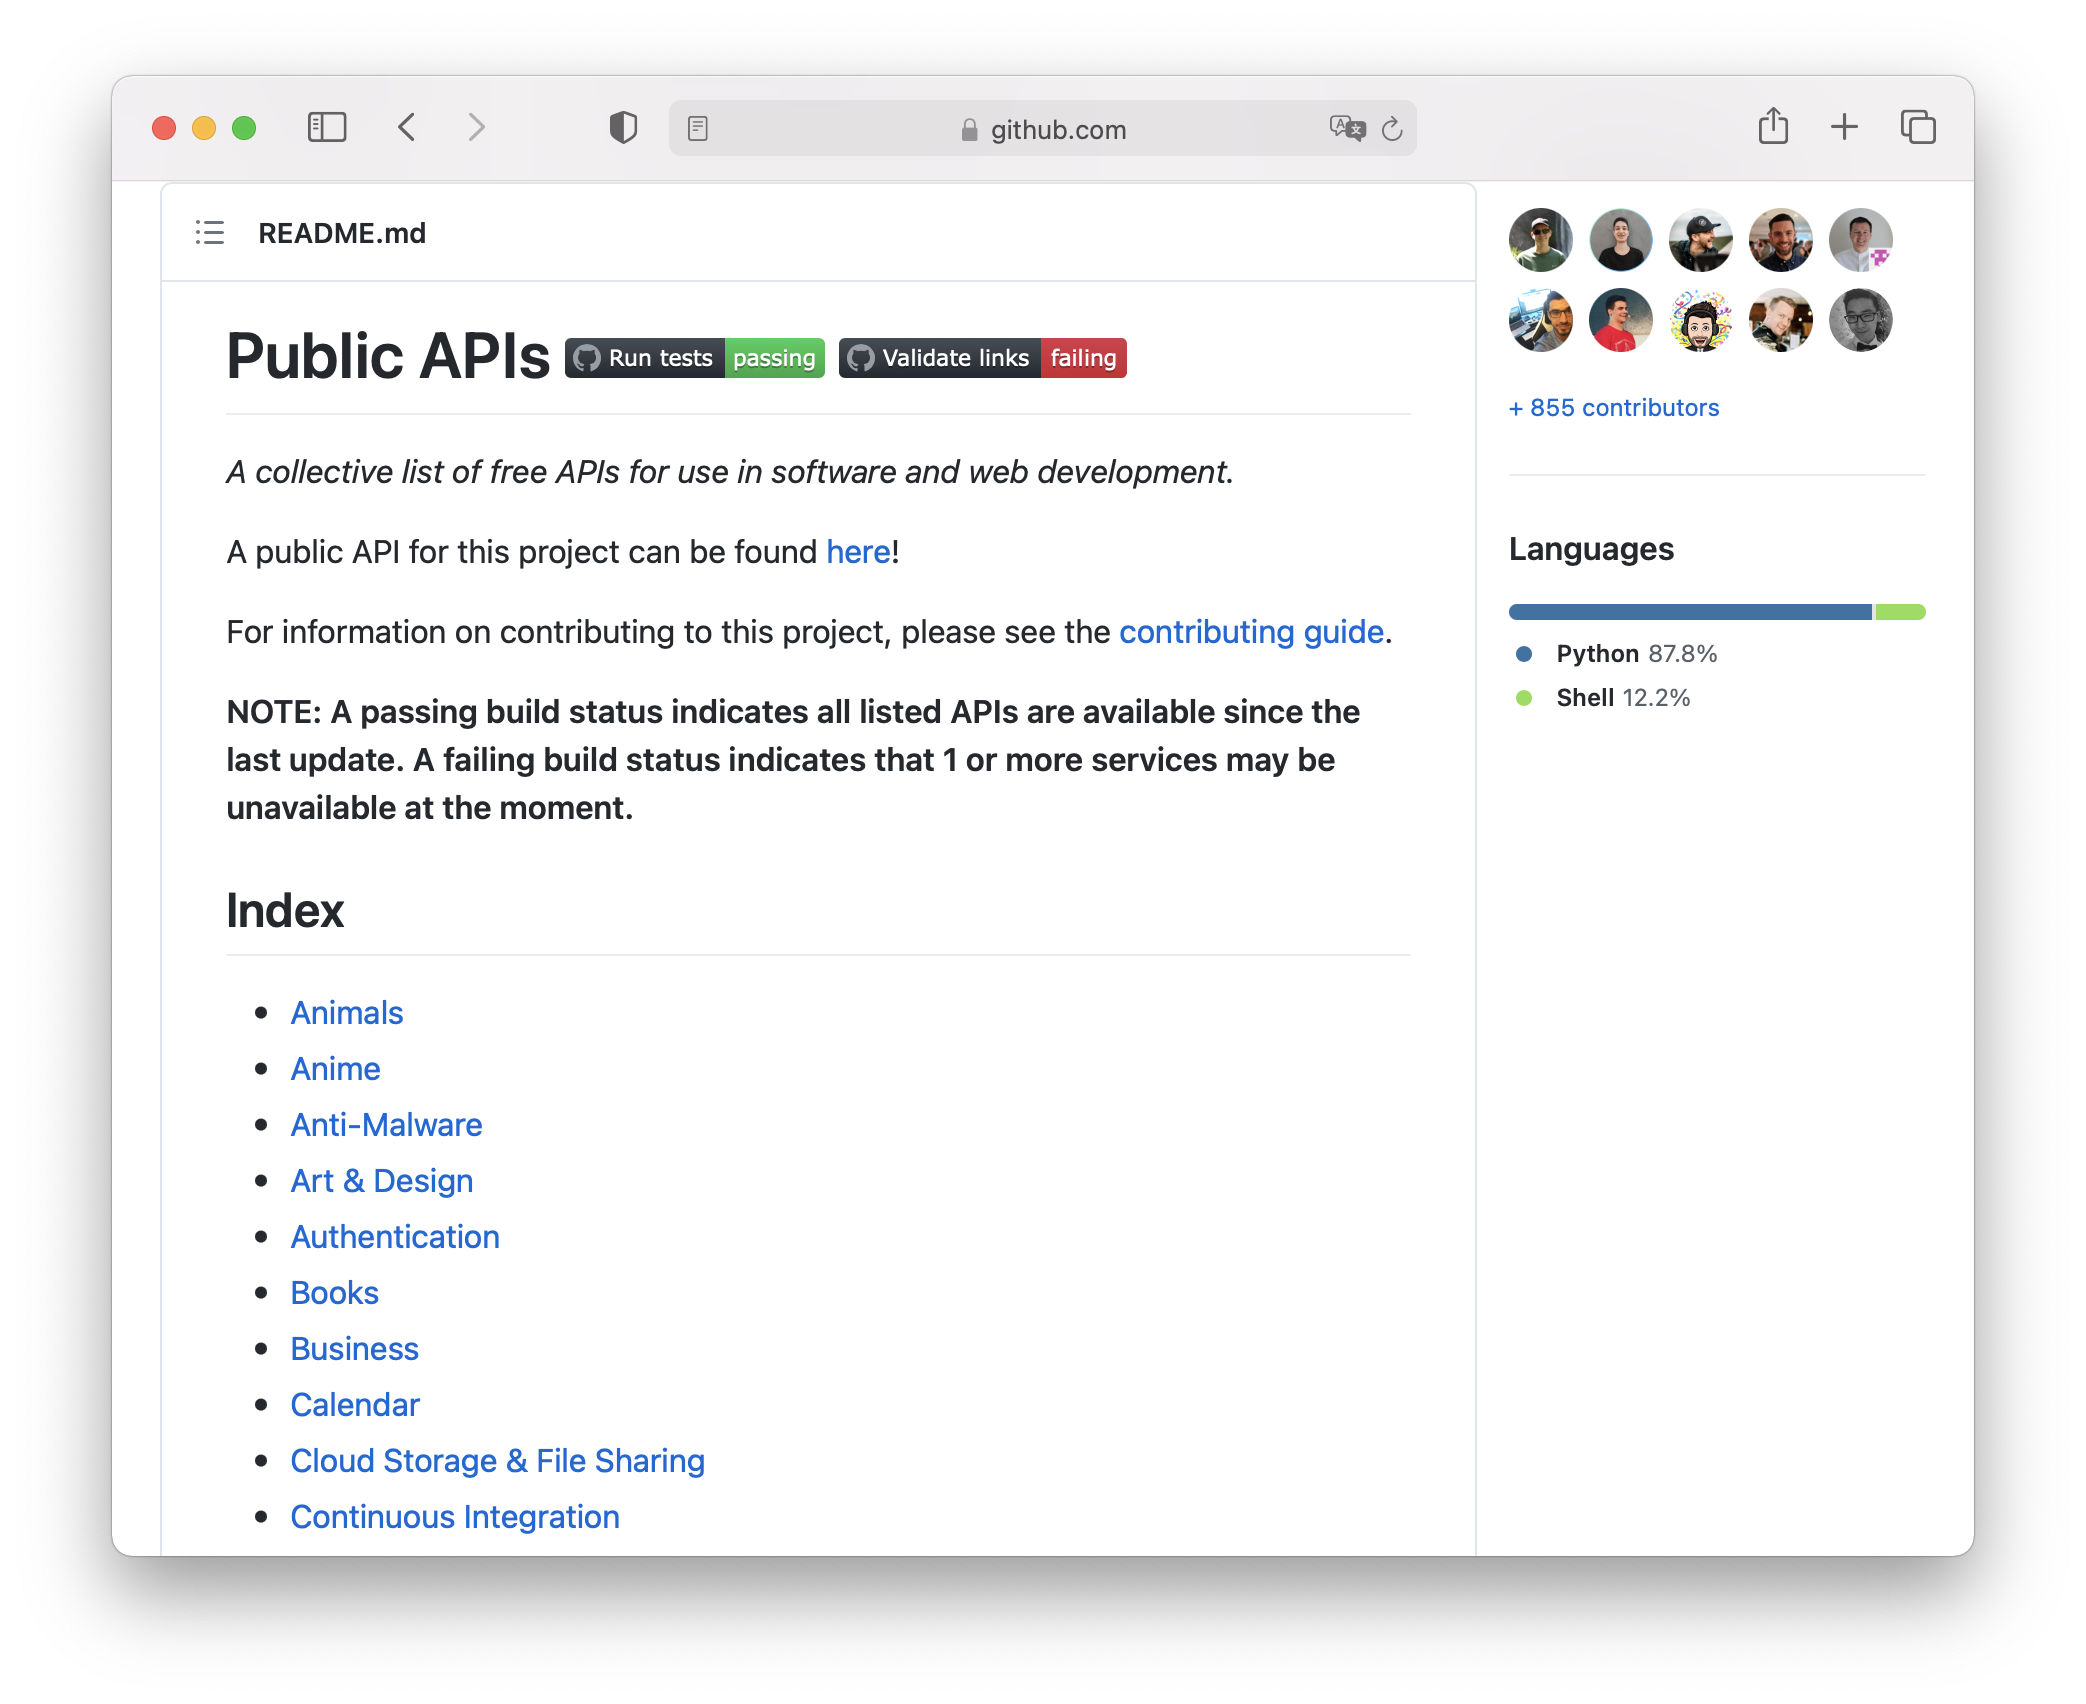This screenshot has height=1704, width=2086.
Task: Toggle the Safari sidebar visibility
Action: point(327,127)
